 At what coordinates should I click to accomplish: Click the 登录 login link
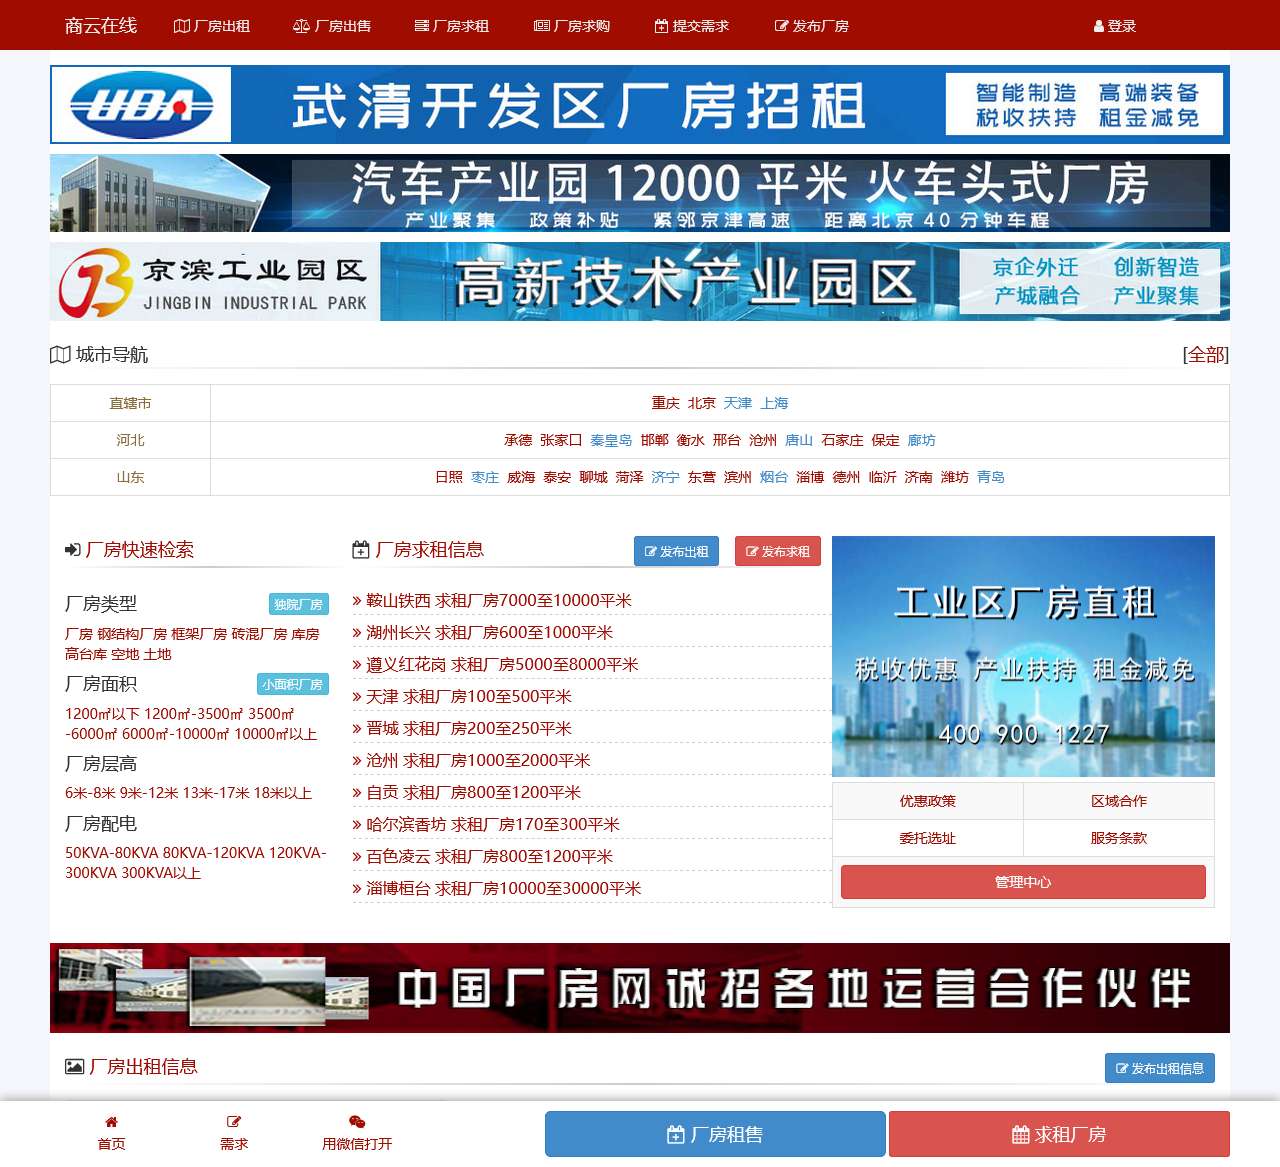tap(1115, 26)
